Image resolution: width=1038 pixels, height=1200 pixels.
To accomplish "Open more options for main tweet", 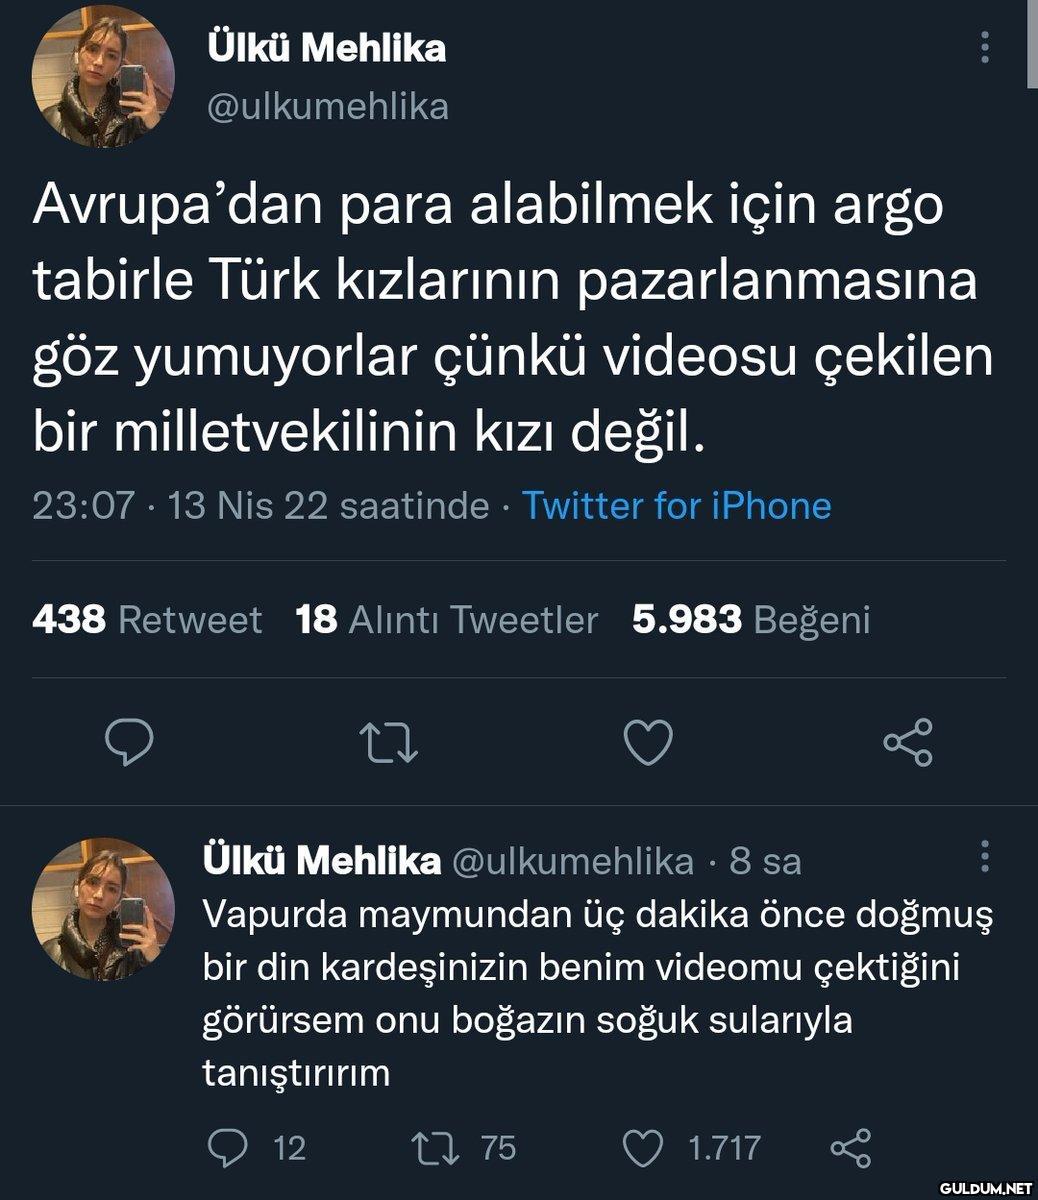I will click(985, 47).
